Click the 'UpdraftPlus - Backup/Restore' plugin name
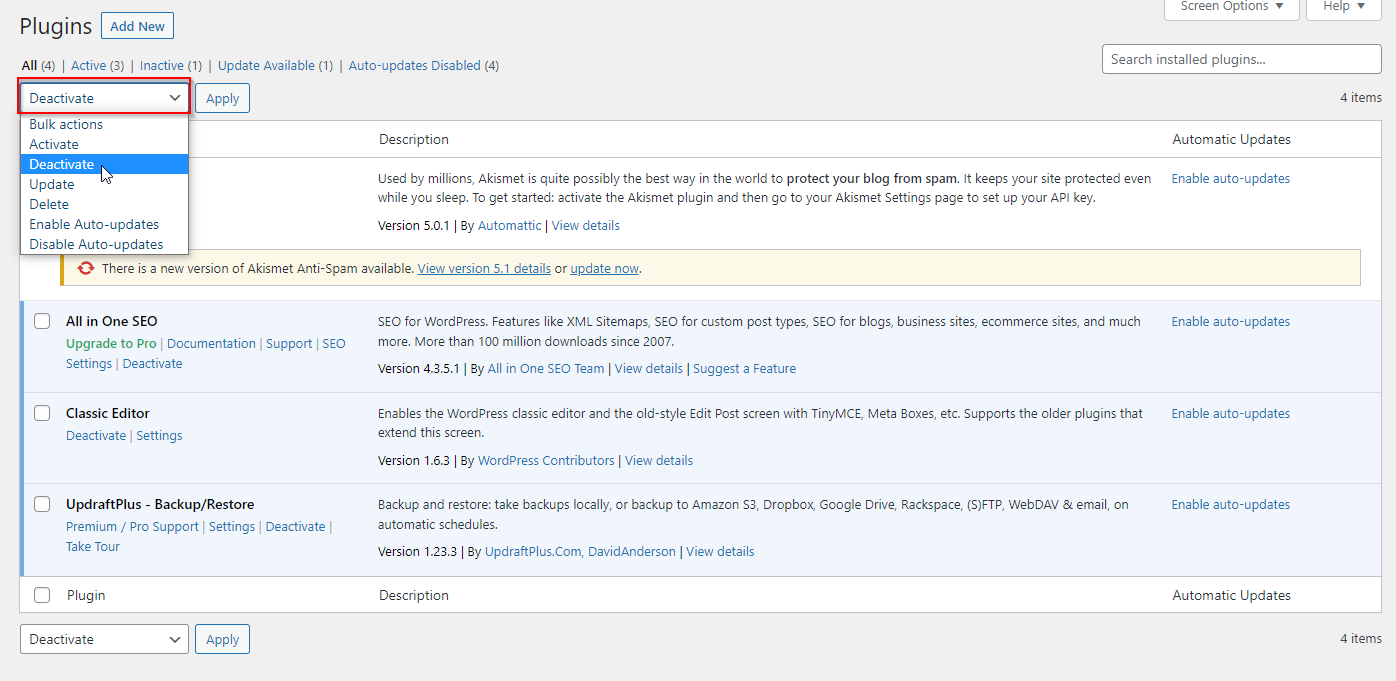Viewport: 1396px width, 681px height. click(160, 505)
